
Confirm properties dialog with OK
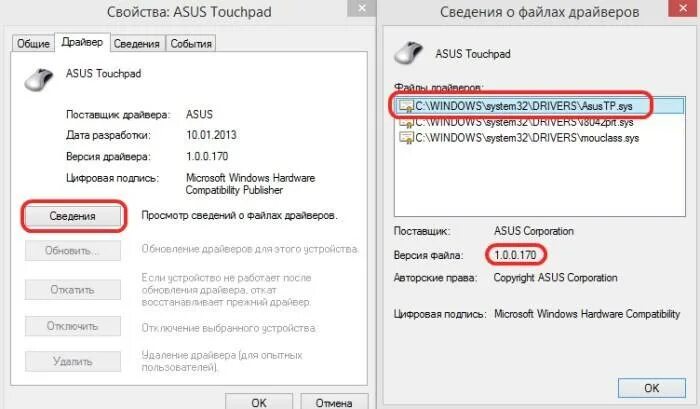tap(259, 401)
